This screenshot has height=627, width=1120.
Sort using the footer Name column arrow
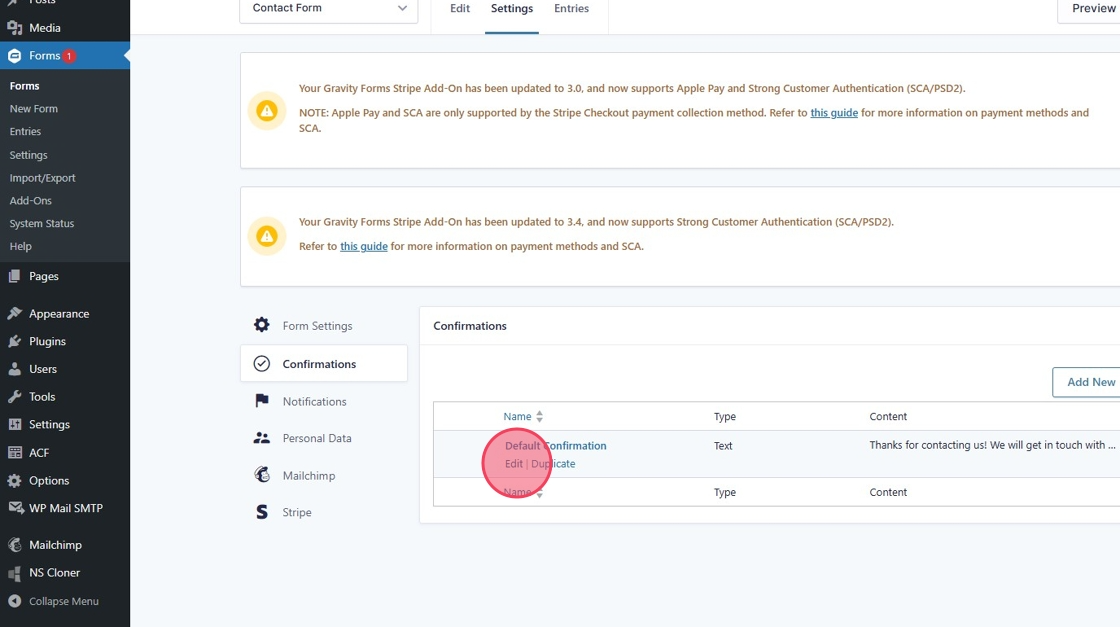[x=539, y=494]
